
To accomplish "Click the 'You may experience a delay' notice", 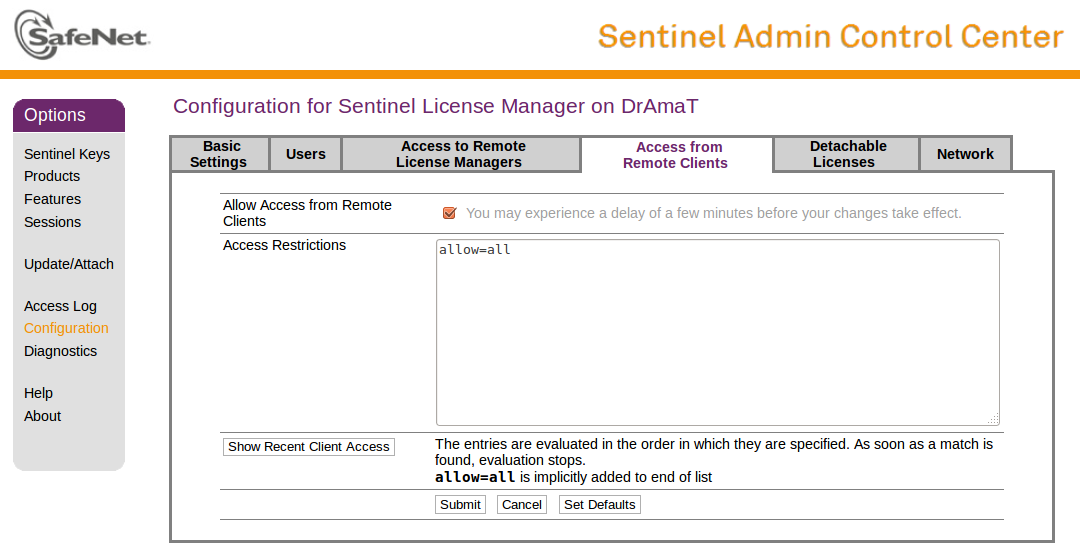I will (x=714, y=213).
